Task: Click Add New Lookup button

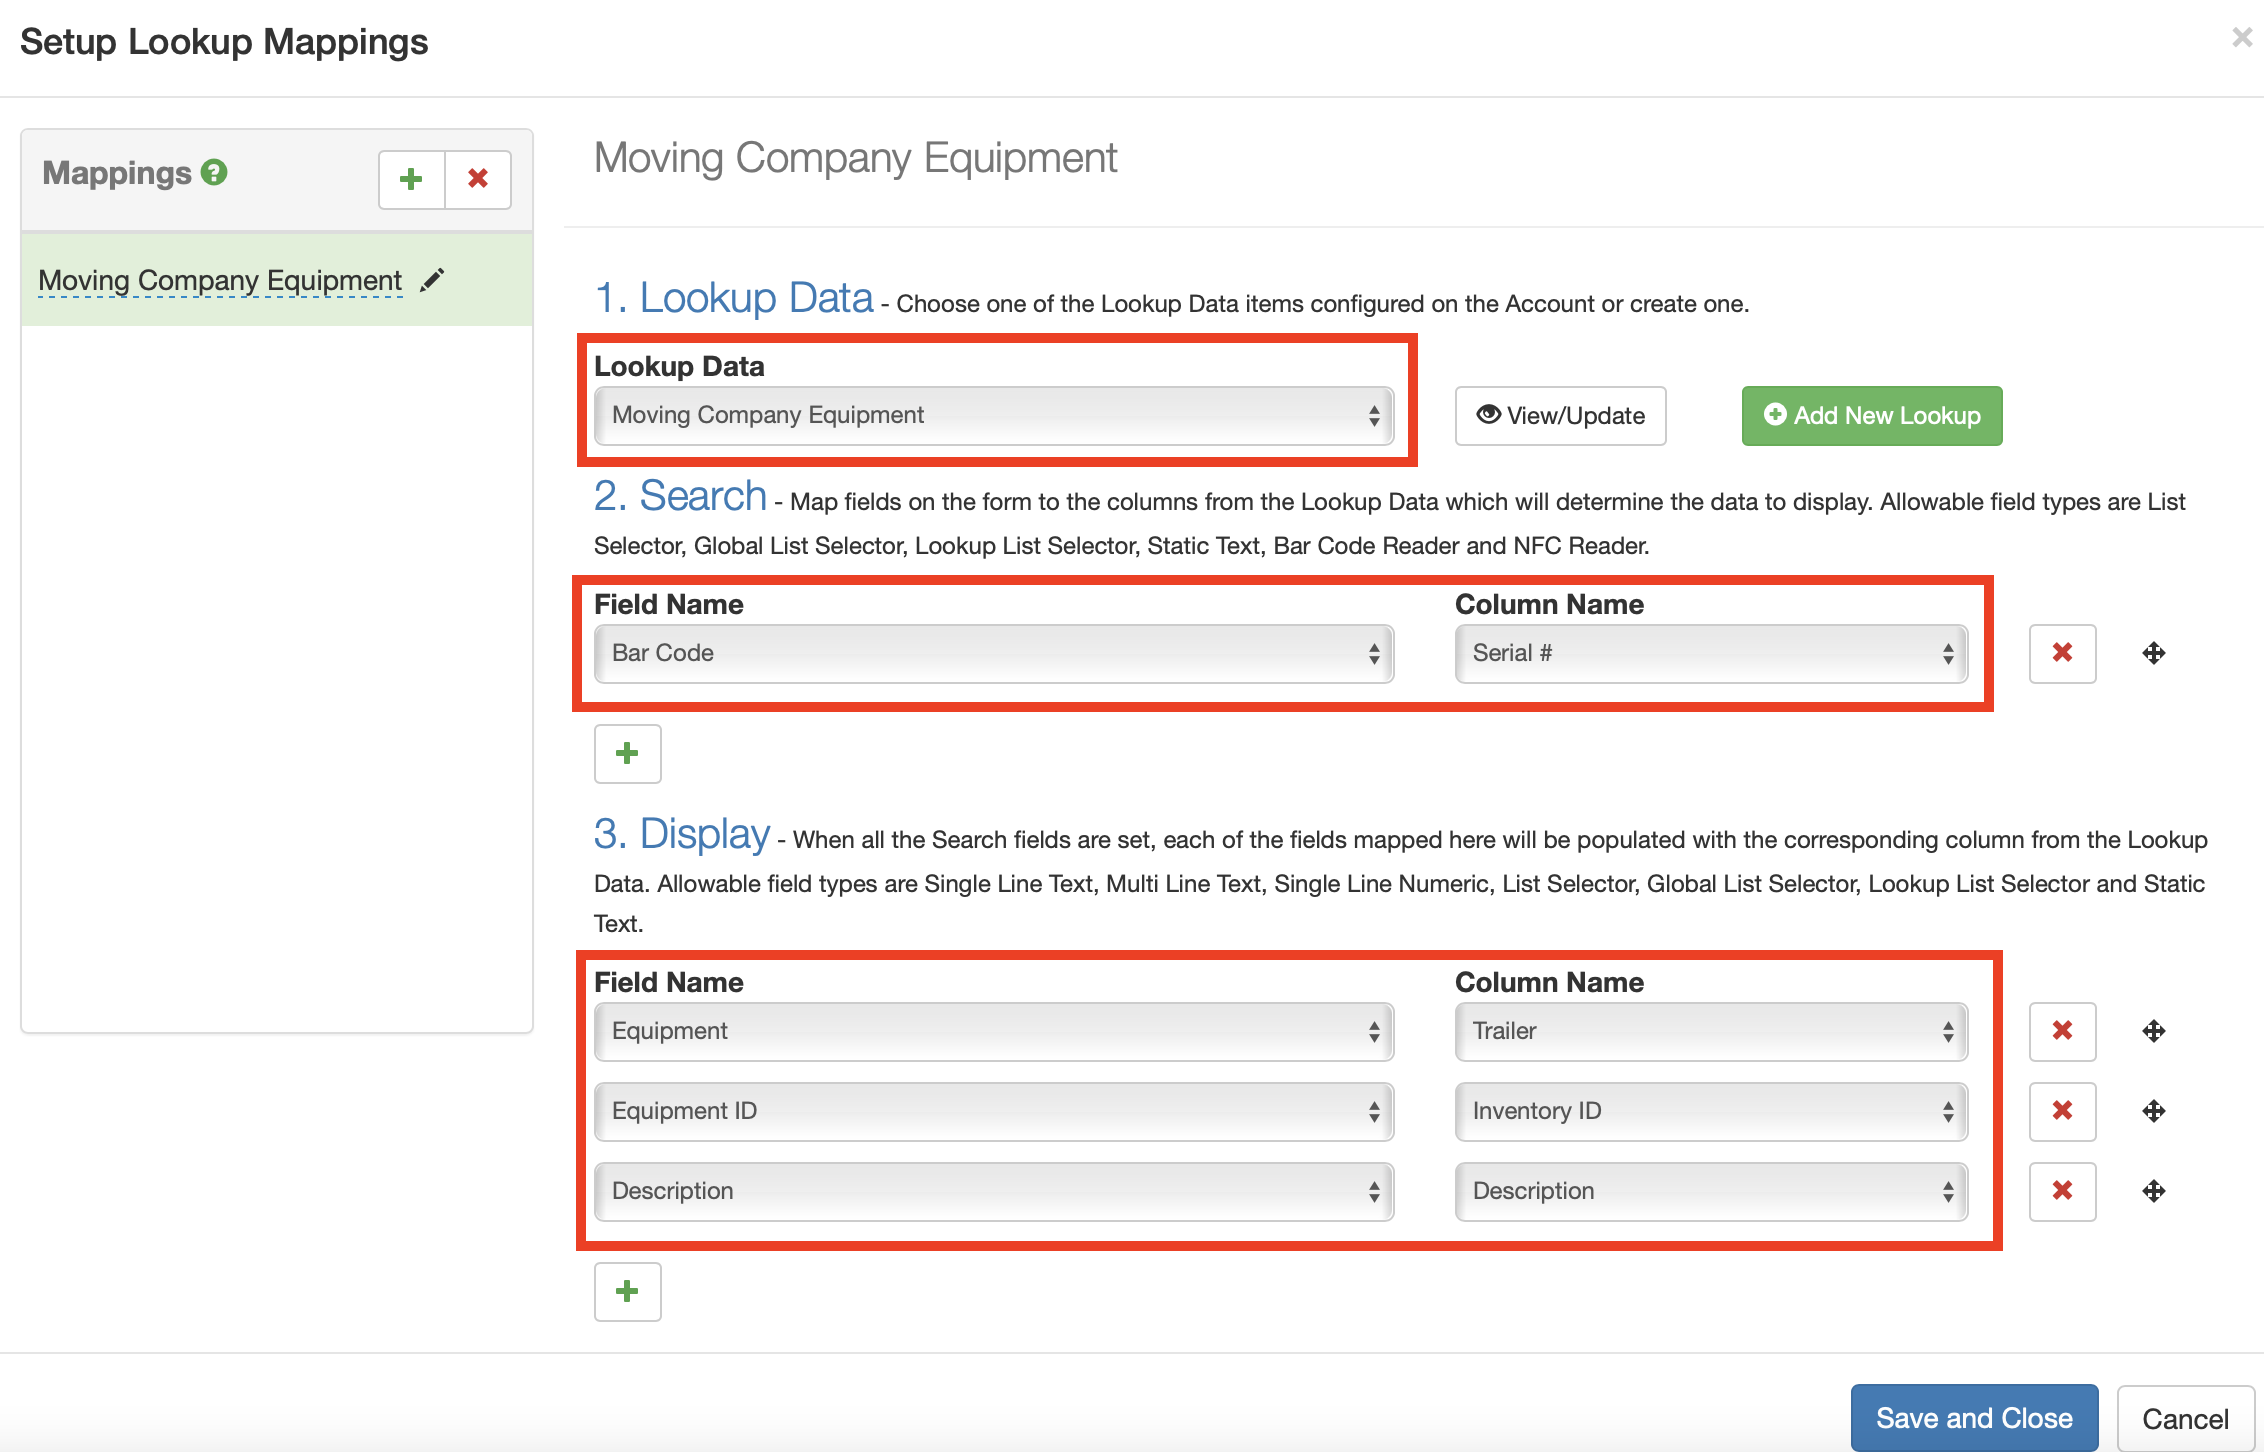Action: 1871,416
